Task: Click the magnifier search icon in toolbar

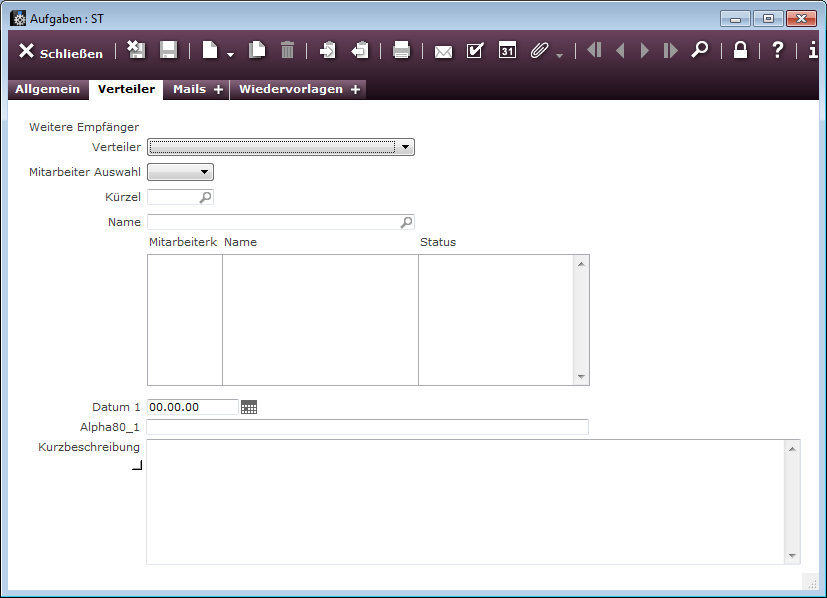Action: (x=700, y=50)
